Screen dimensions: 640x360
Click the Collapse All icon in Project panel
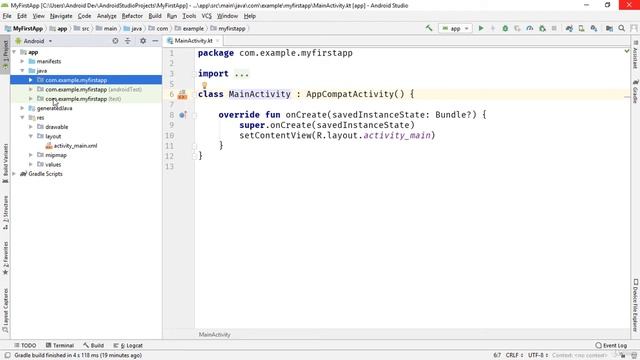point(128,41)
